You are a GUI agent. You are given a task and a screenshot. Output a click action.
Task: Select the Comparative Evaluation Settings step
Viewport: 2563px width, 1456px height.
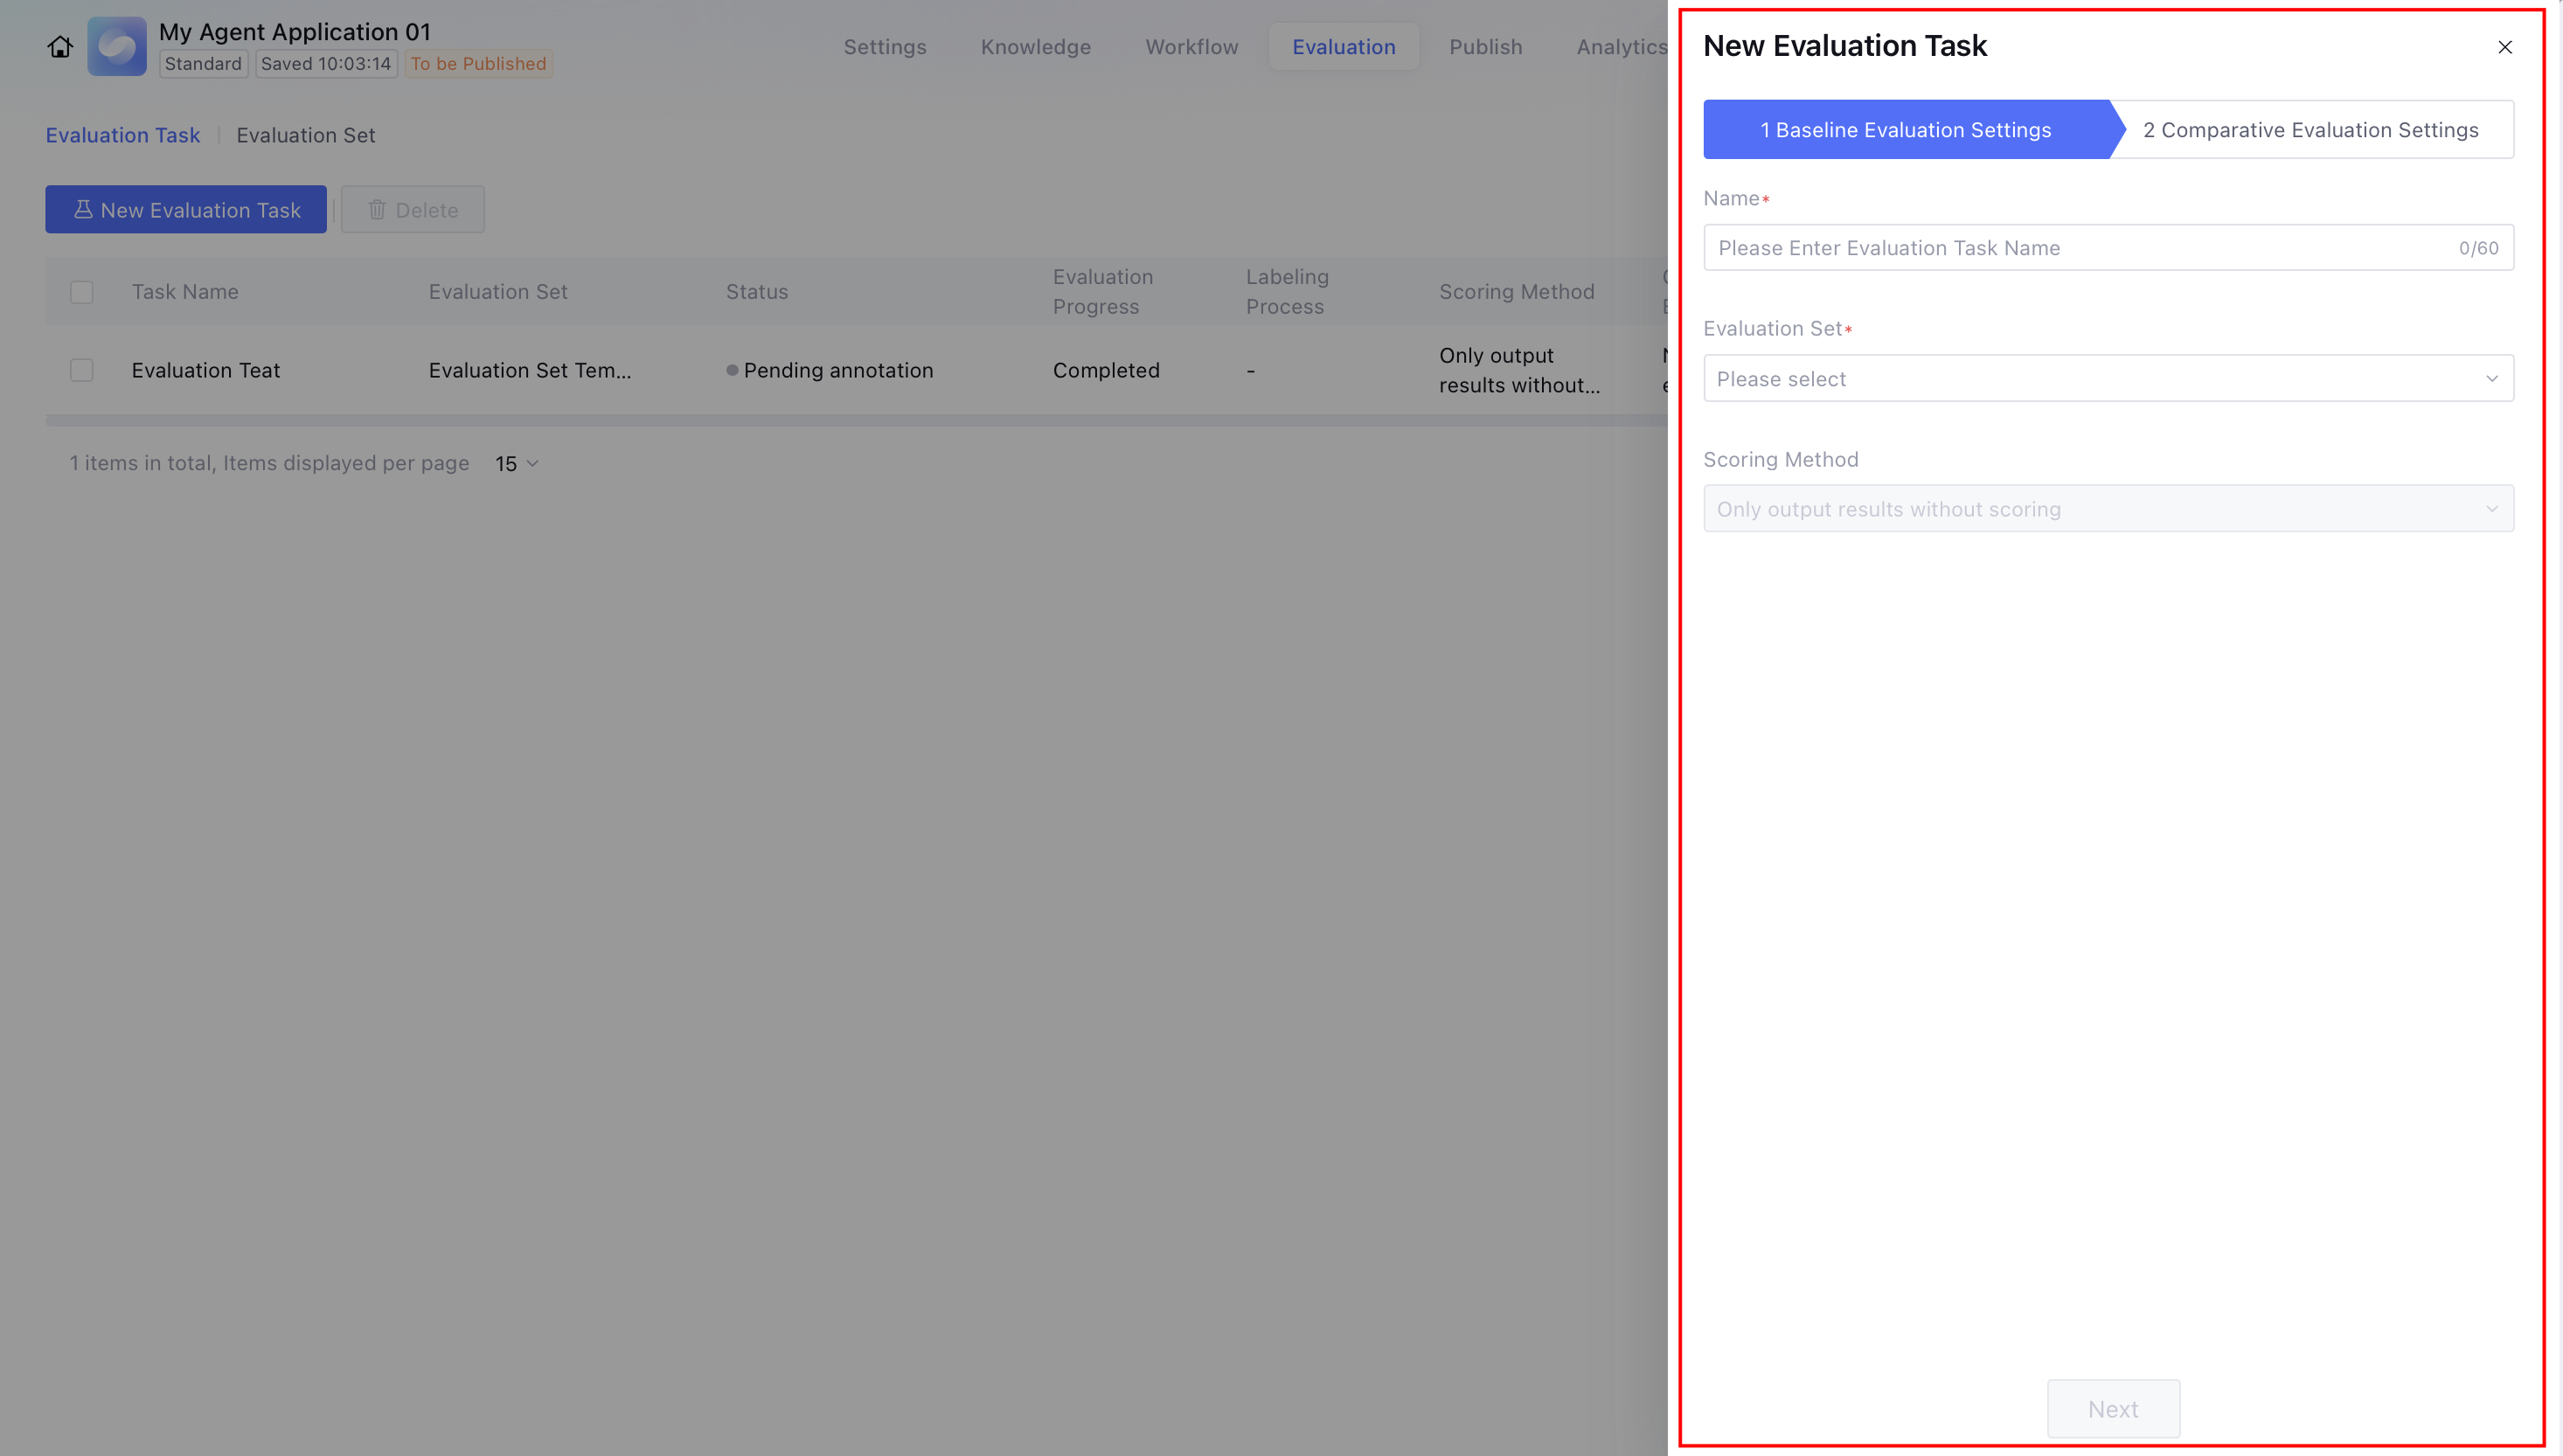[2310, 130]
